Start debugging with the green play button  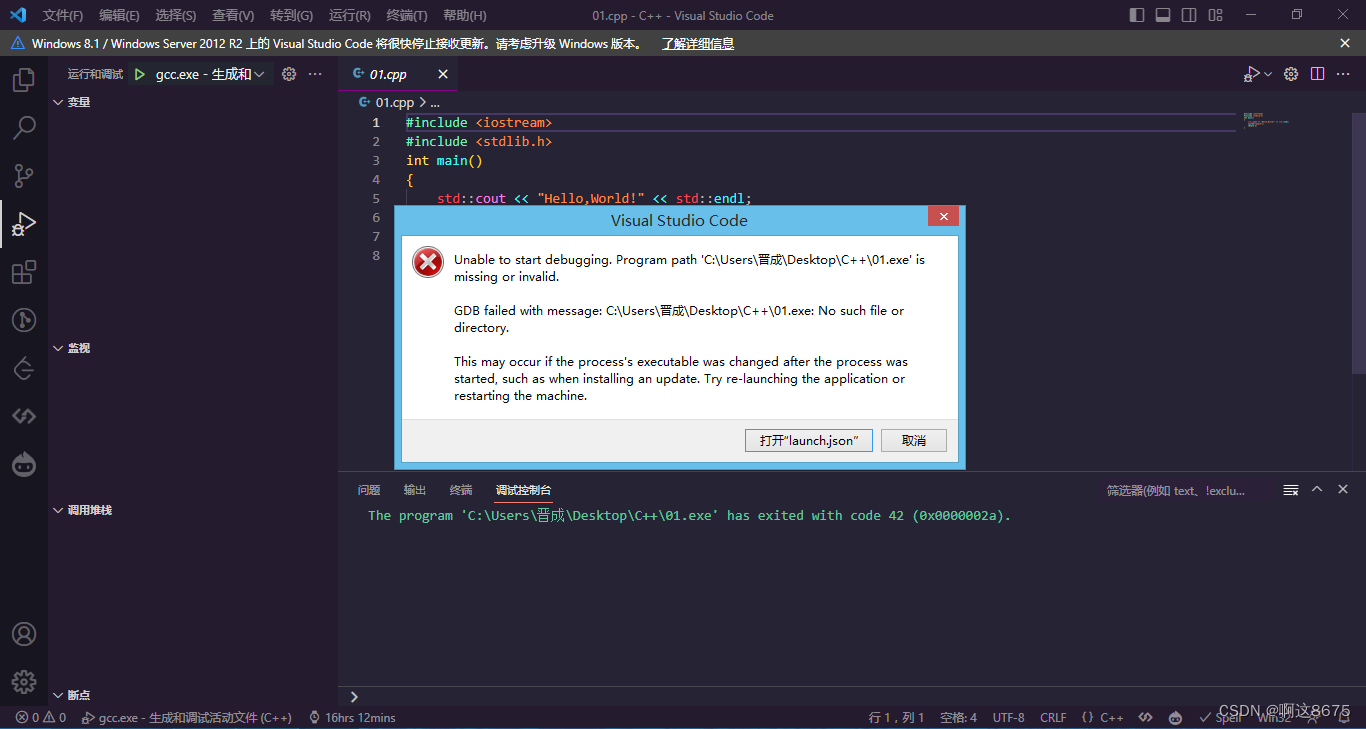[140, 74]
